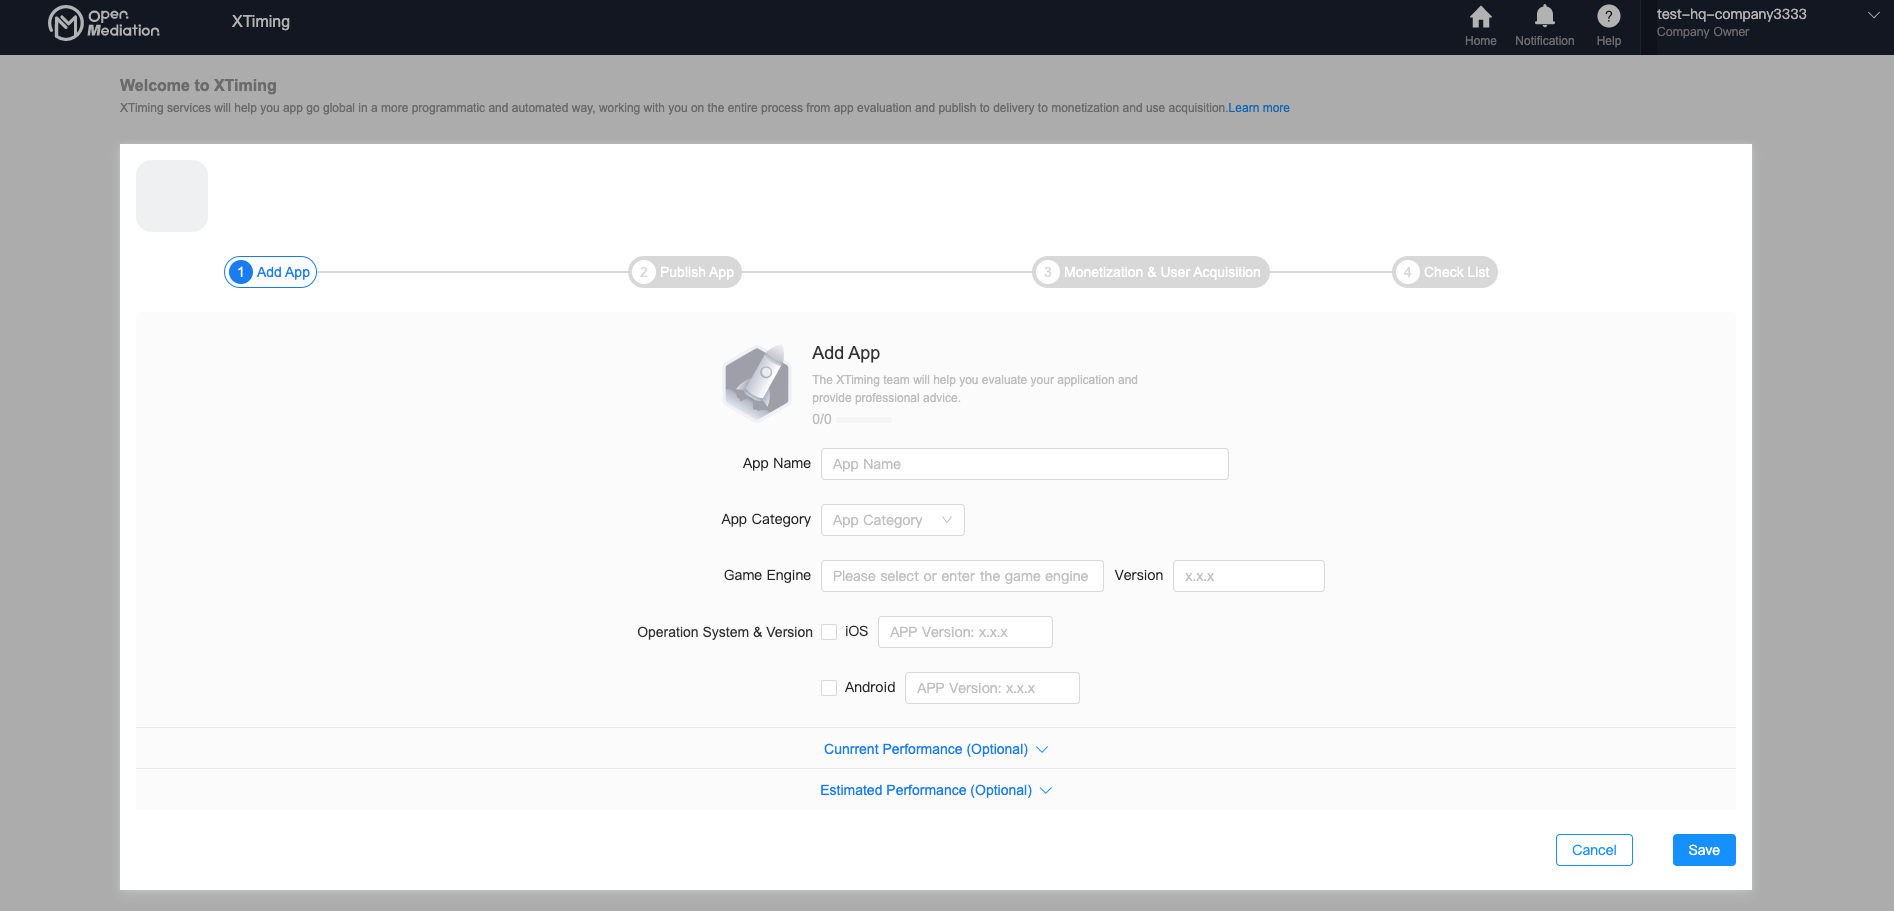Viewport: 1894px width, 911px height.
Task: Focus the game engine Version field
Action: (x=1249, y=576)
